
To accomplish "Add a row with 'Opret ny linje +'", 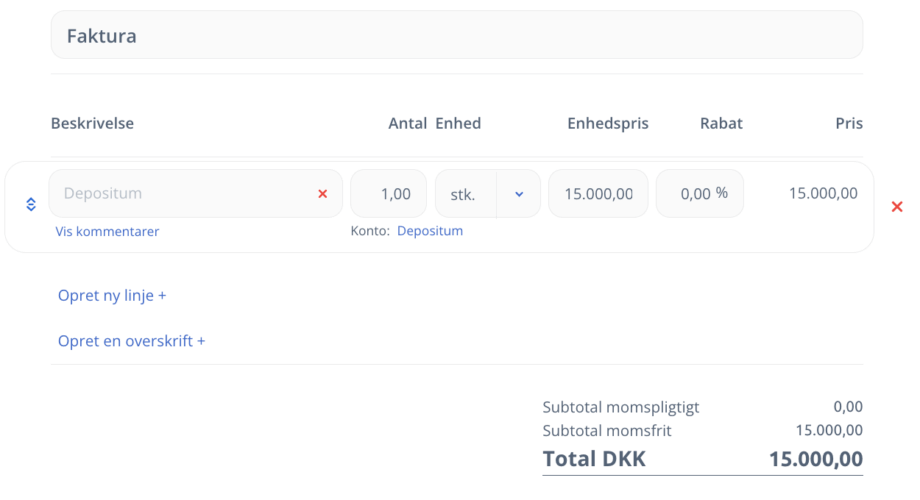I will (x=112, y=296).
